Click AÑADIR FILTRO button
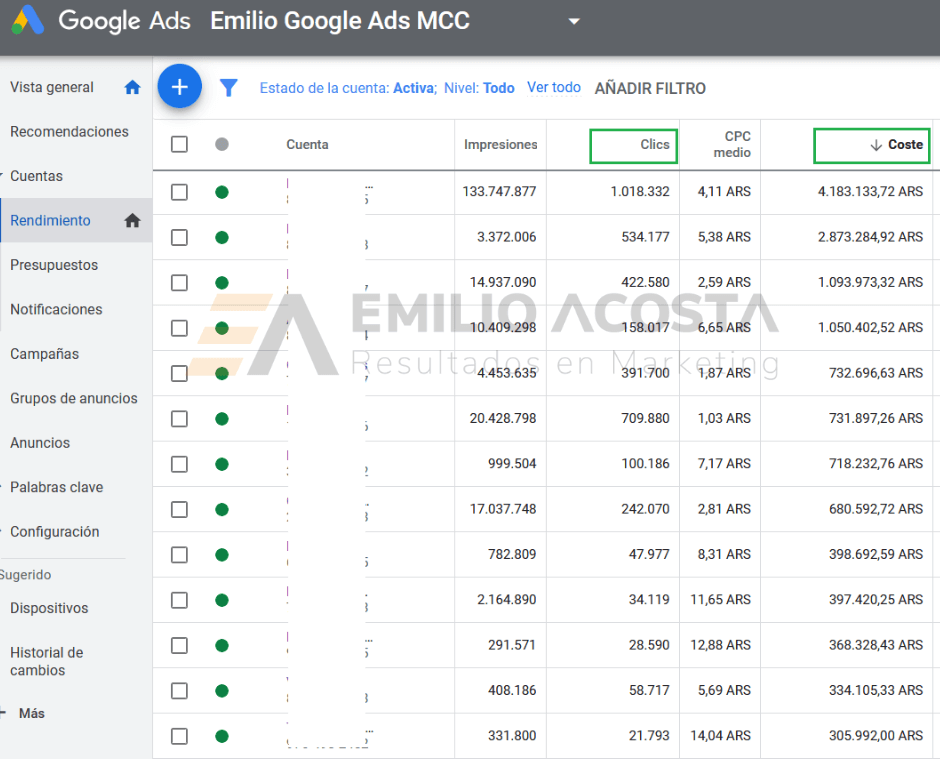940x759 pixels. (x=650, y=88)
